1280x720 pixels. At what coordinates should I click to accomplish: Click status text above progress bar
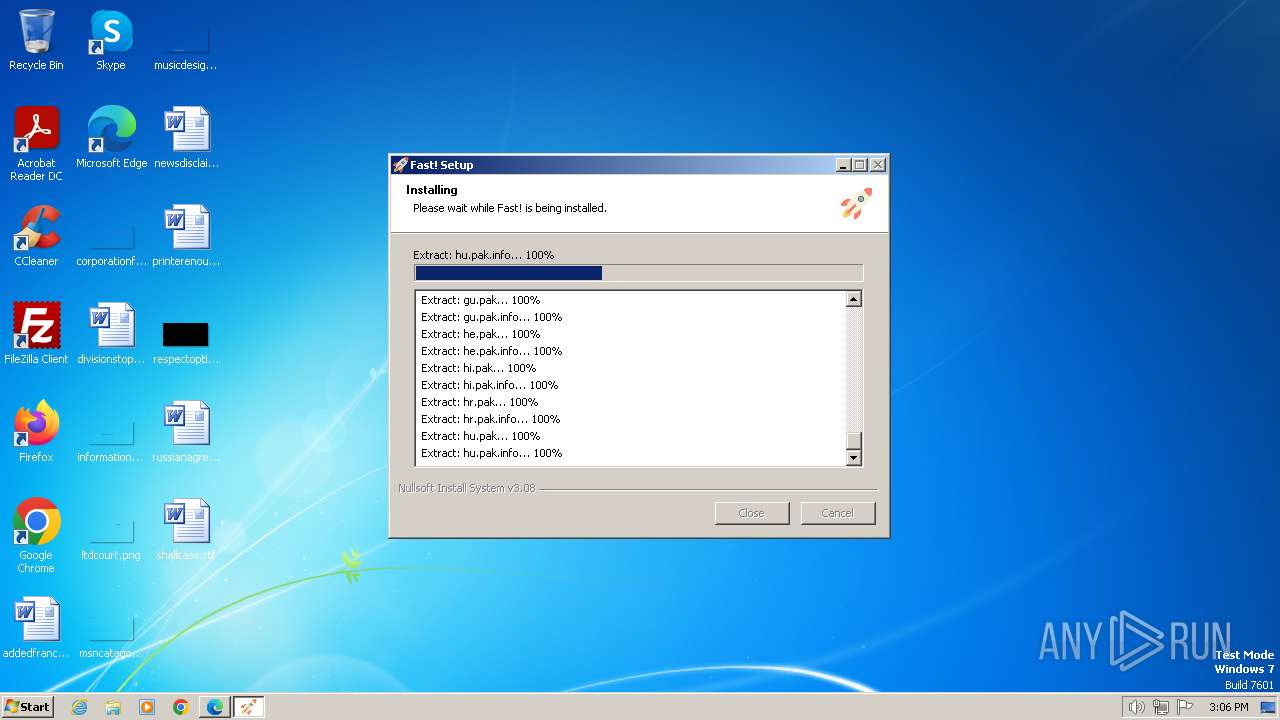pyautogui.click(x=483, y=255)
